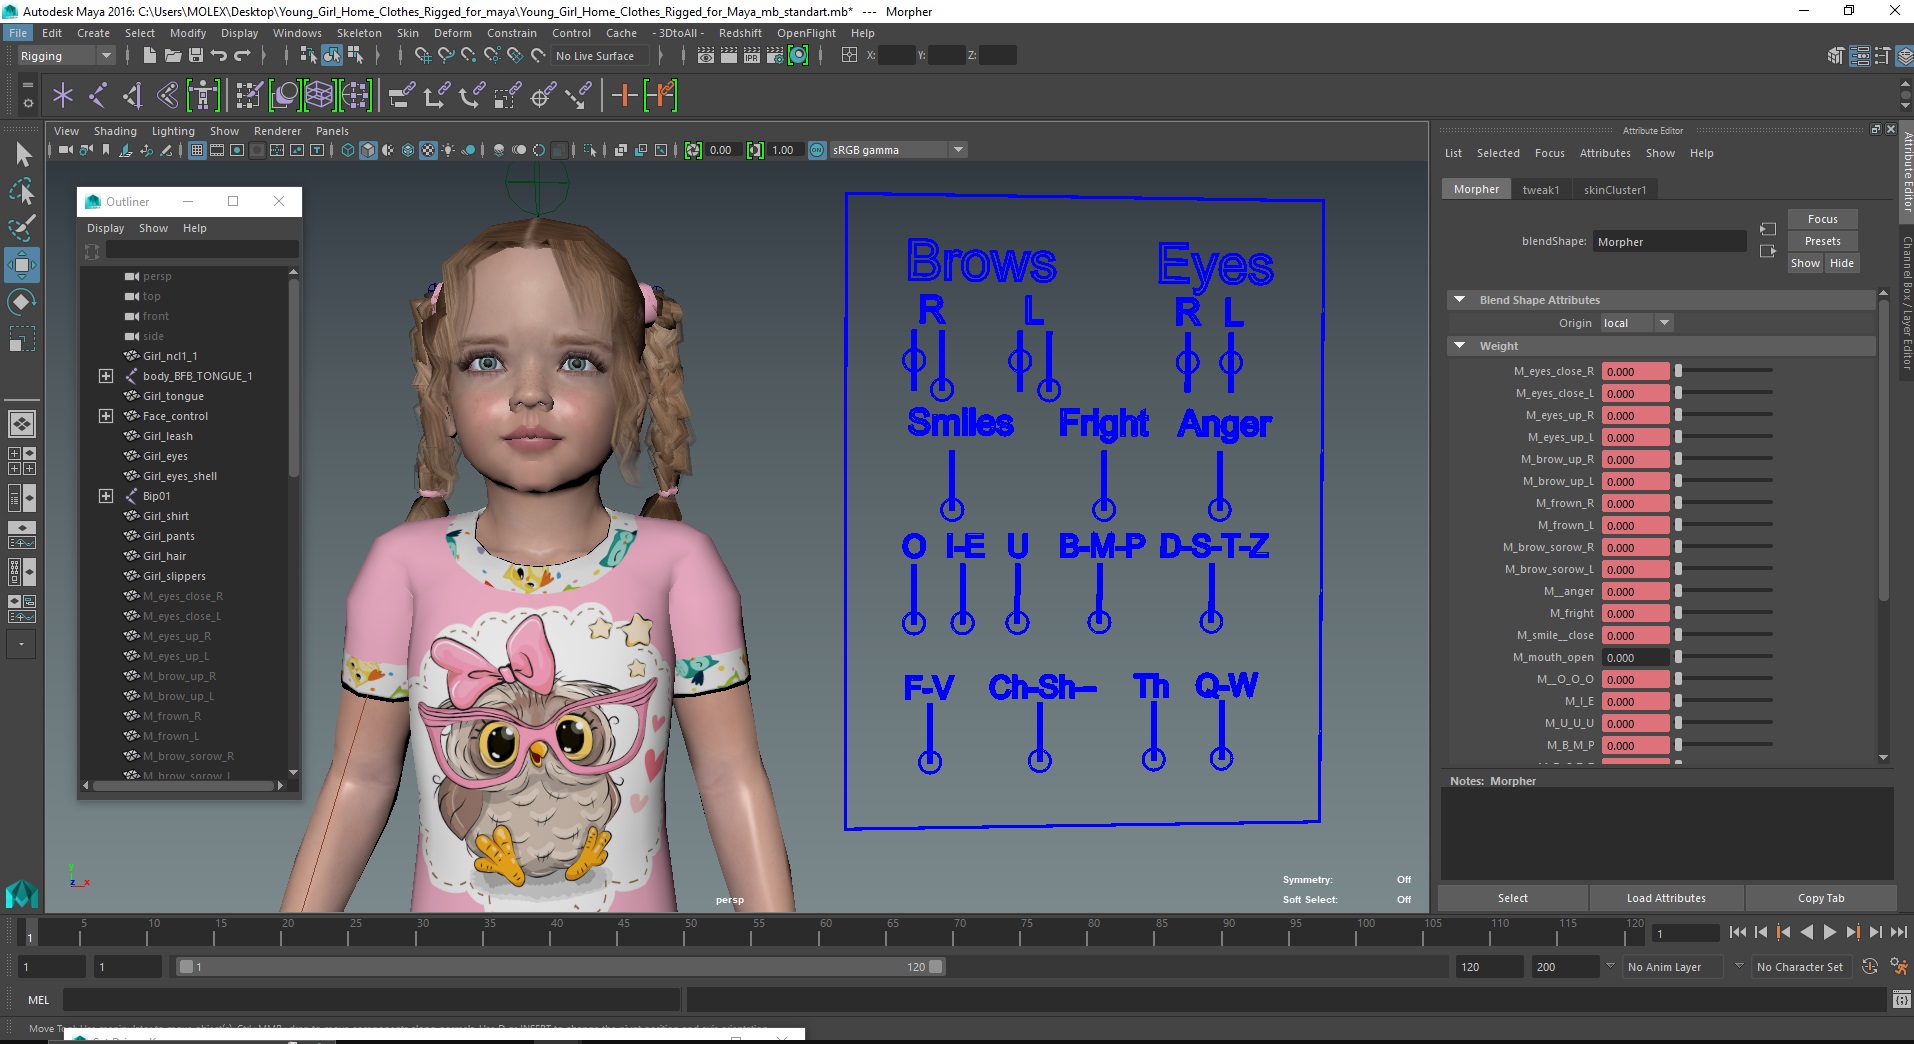Collapse the Blend Shape Attributes section

(1459, 300)
